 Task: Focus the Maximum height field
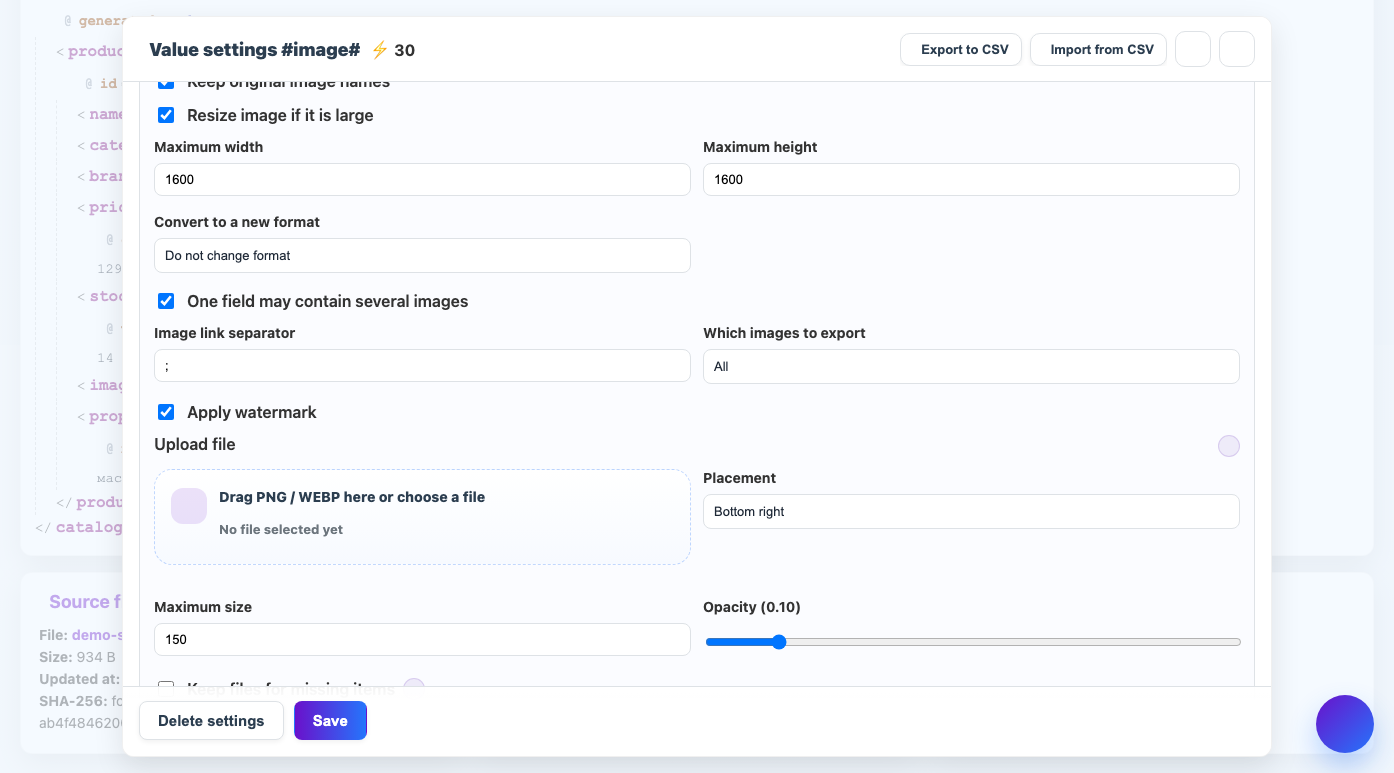pyautogui.click(x=971, y=179)
